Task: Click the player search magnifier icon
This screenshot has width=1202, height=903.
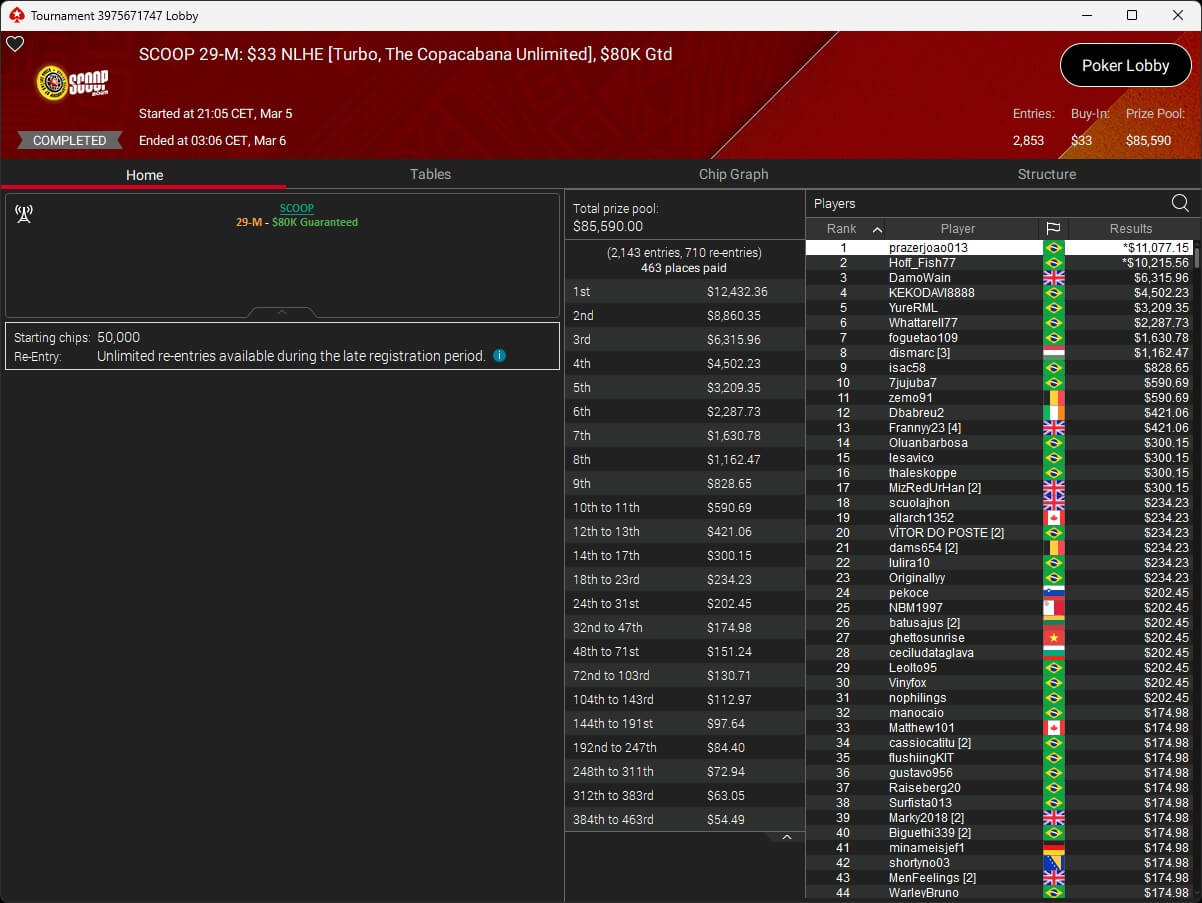Action: [1180, 203]
